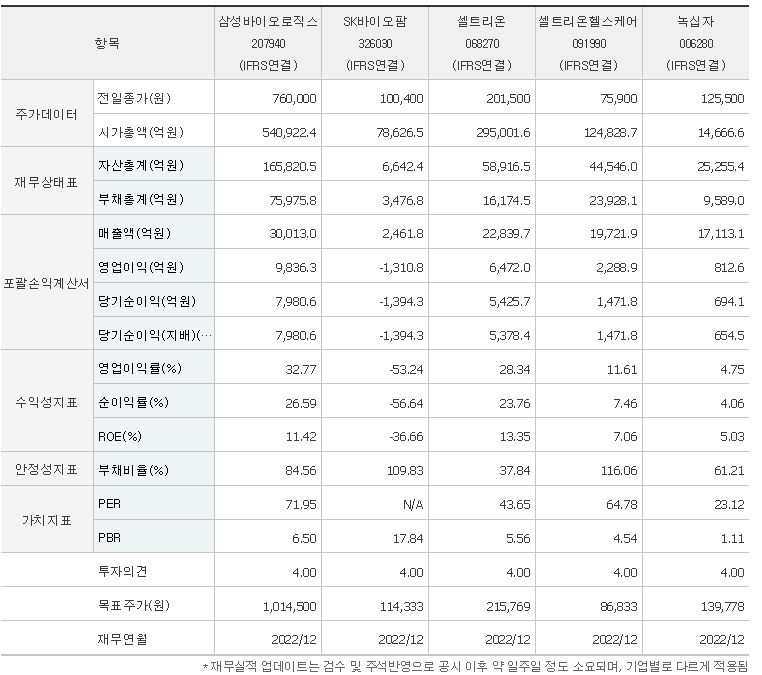Click the PBR row label
Screen dimensions: 762x675
[x=109, y=538]
